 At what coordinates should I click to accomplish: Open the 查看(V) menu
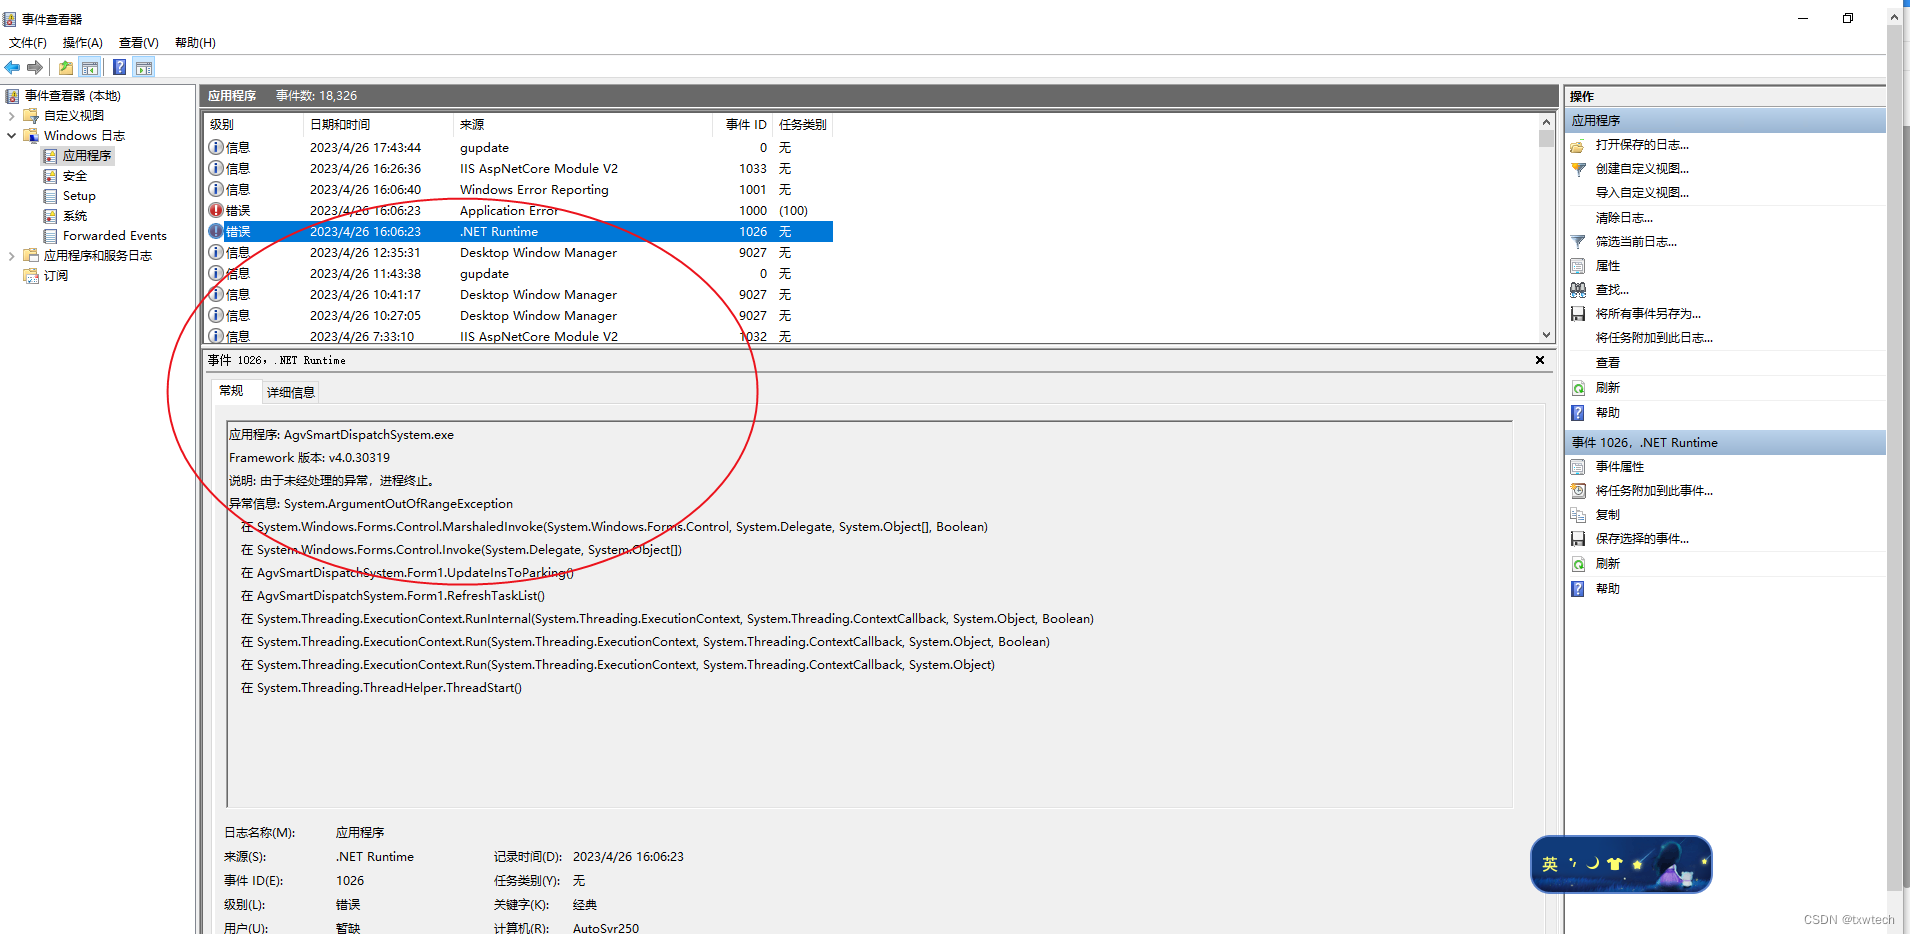pyautogui.click(x=139, y=43)
